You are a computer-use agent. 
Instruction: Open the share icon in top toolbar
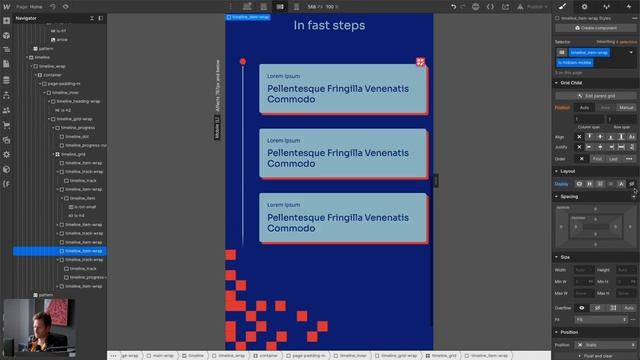[x=505, y=7]
